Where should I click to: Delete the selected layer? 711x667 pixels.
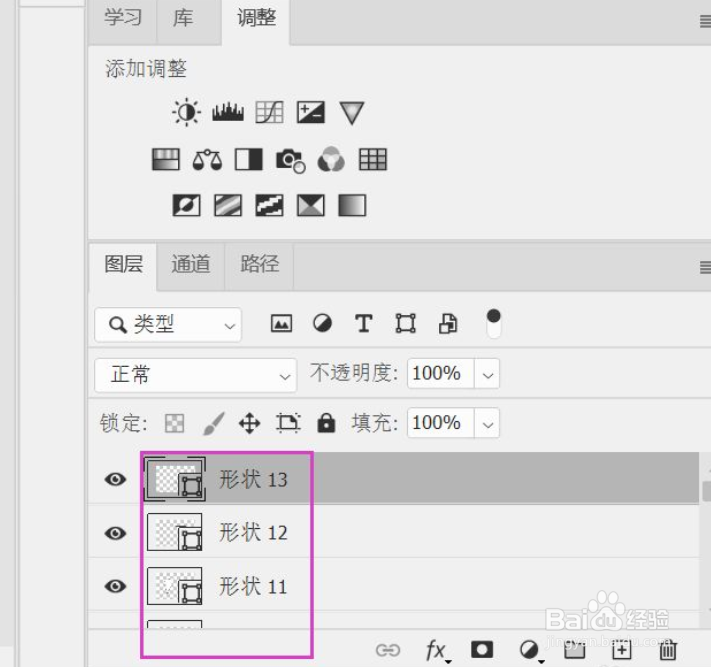point(667,650)
